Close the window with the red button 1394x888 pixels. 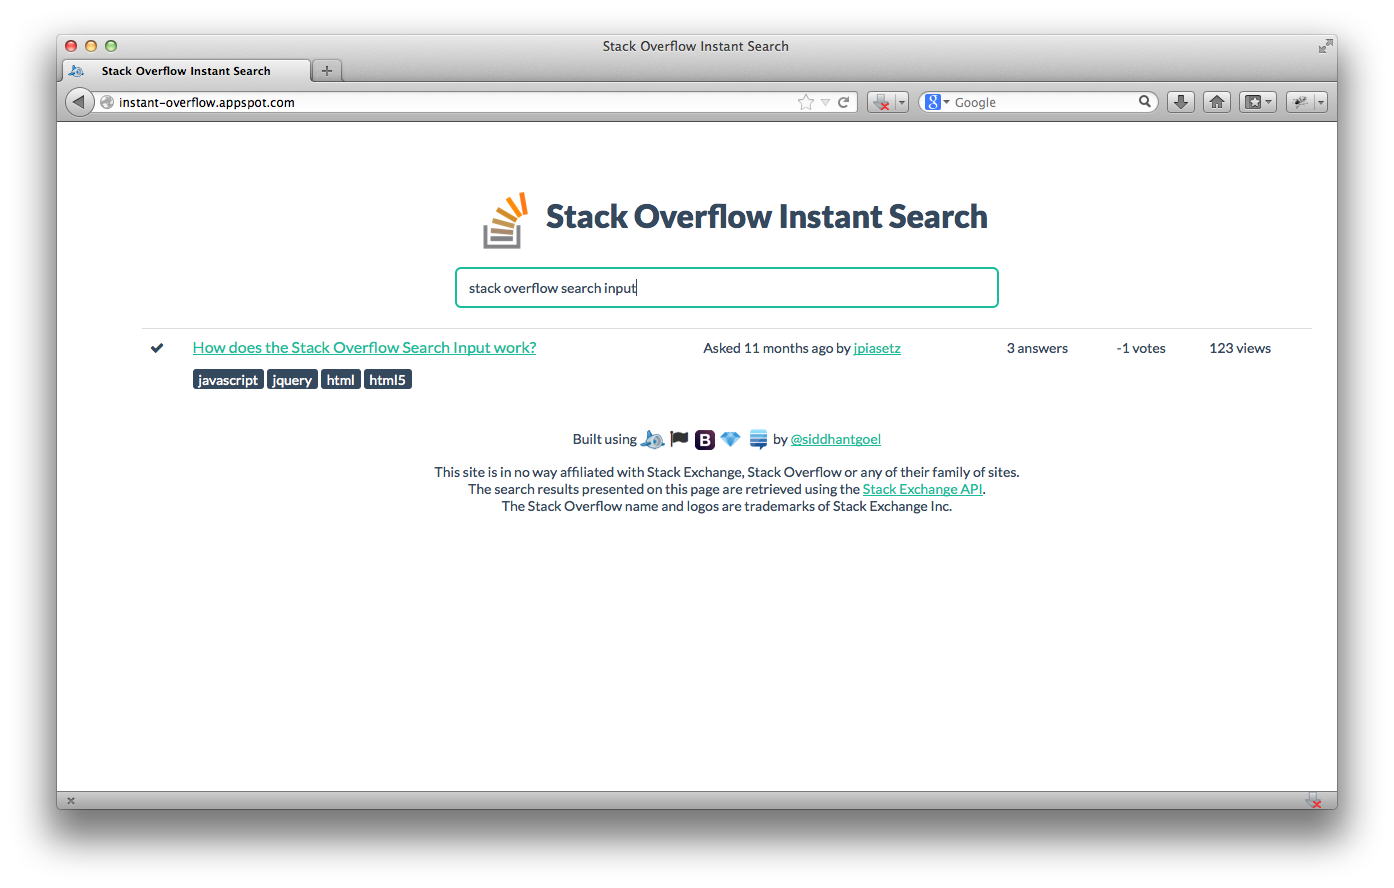[x=71, y=46]
